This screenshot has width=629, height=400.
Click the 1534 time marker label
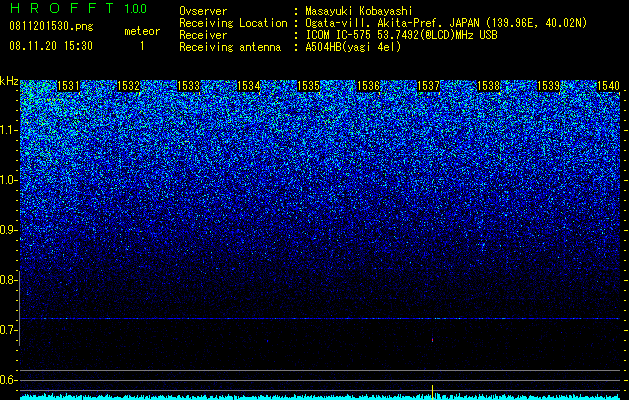pyautogui.click(x=248, y=86)
